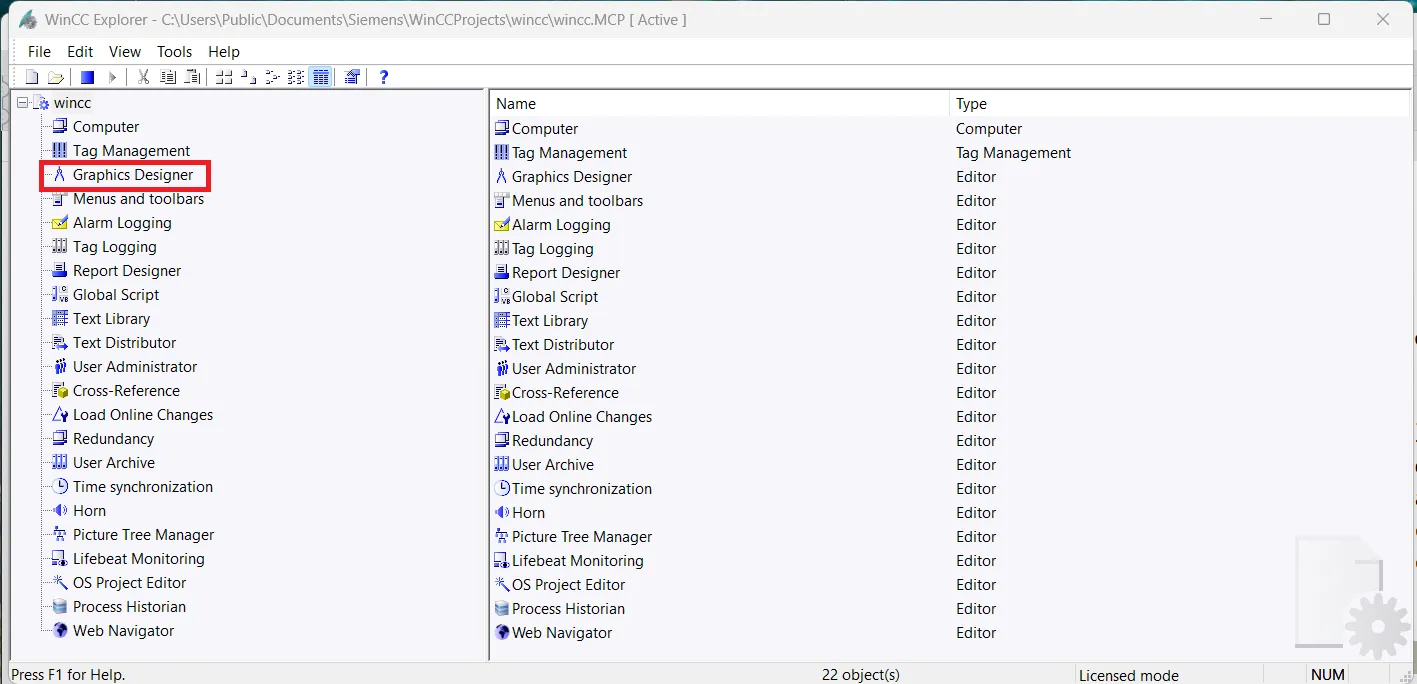
Task: Select Load Online Changes in the tree
Action: pos(143,415)
